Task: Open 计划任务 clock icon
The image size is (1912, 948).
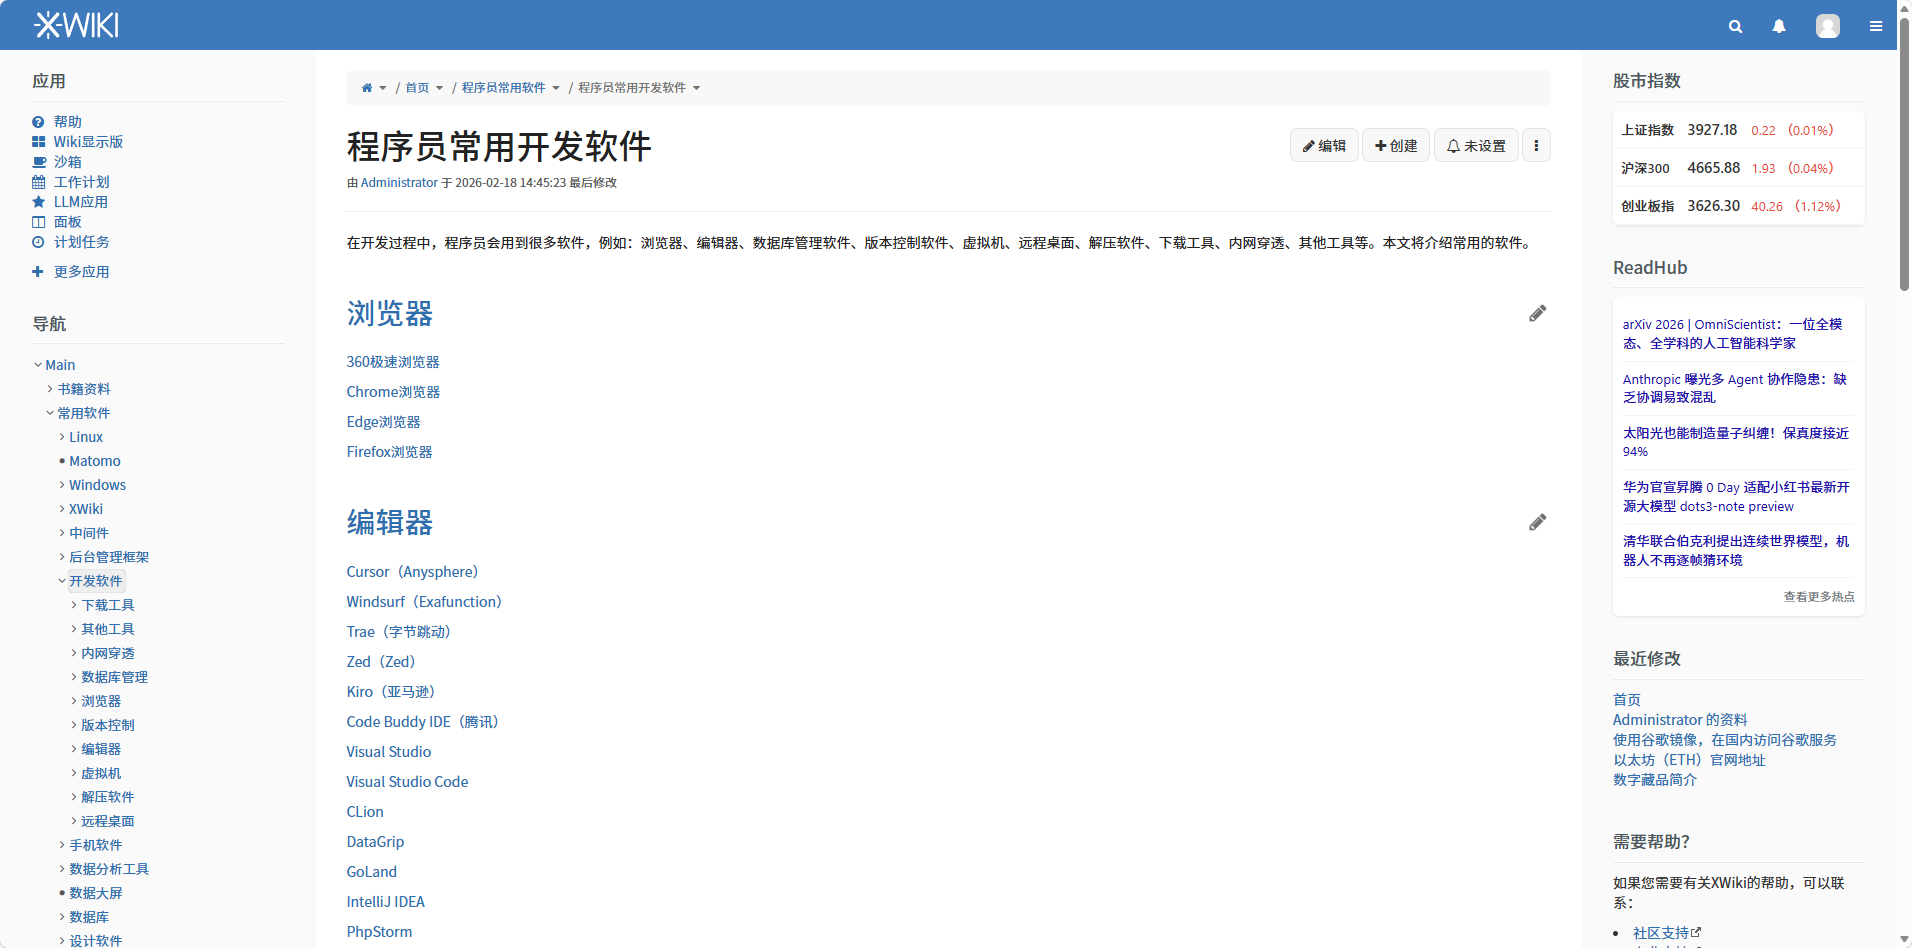Action: pos(38,242)
